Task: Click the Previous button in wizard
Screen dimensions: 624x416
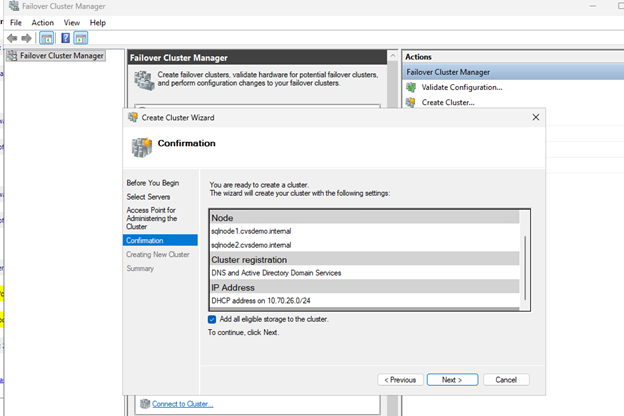Action: (x=400, y=380)
